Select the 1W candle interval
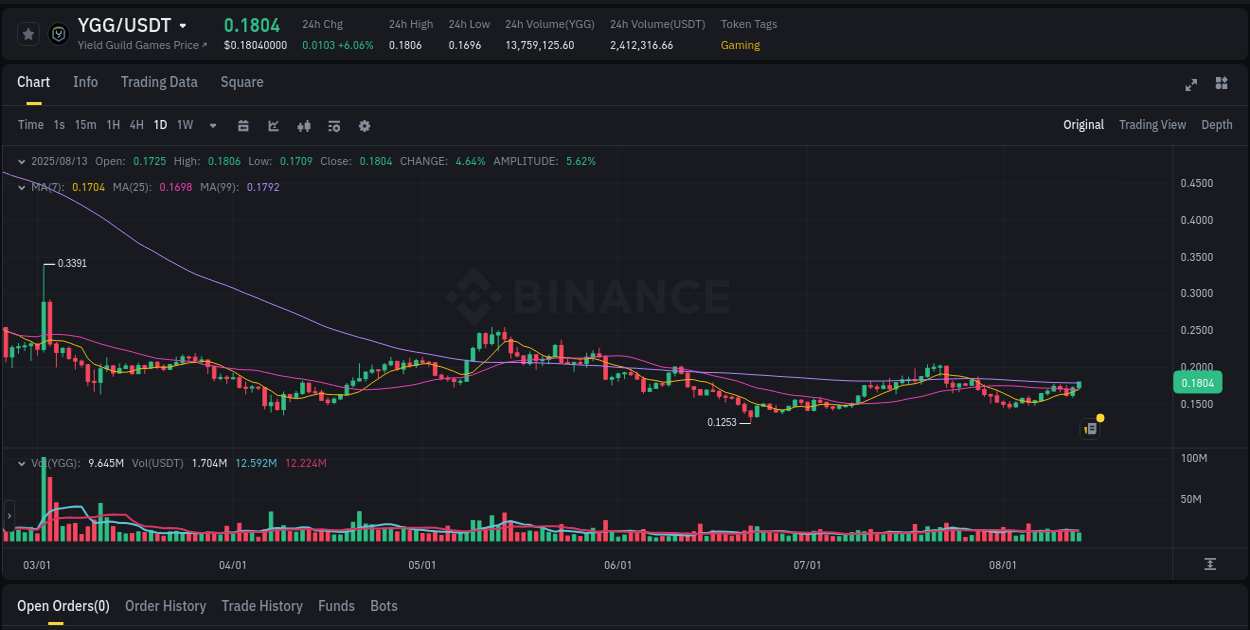This screenshot has height=630, width=1250. 184,125
